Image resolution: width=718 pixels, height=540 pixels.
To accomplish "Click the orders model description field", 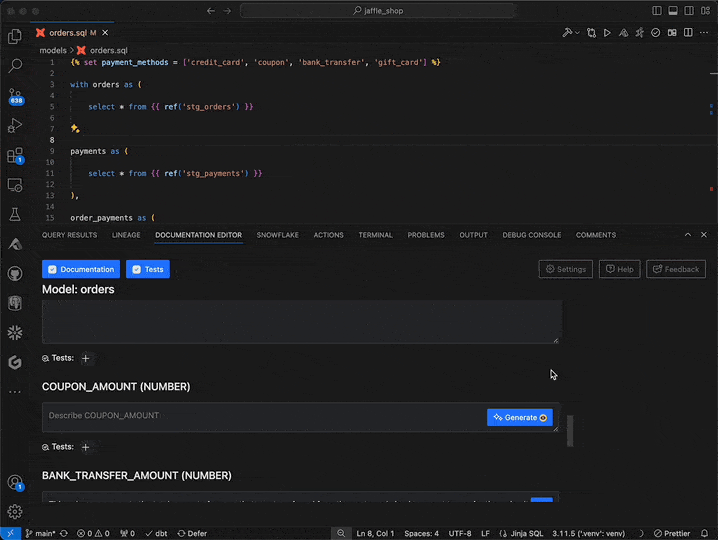I will 300,322.
